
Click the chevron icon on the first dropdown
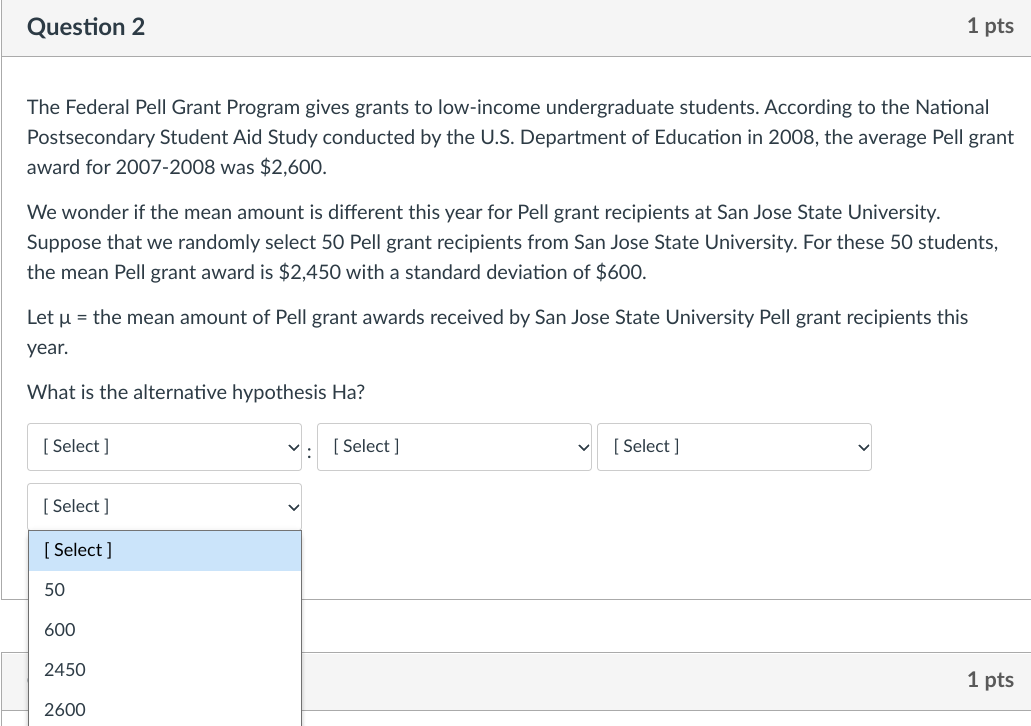(292, 447)
